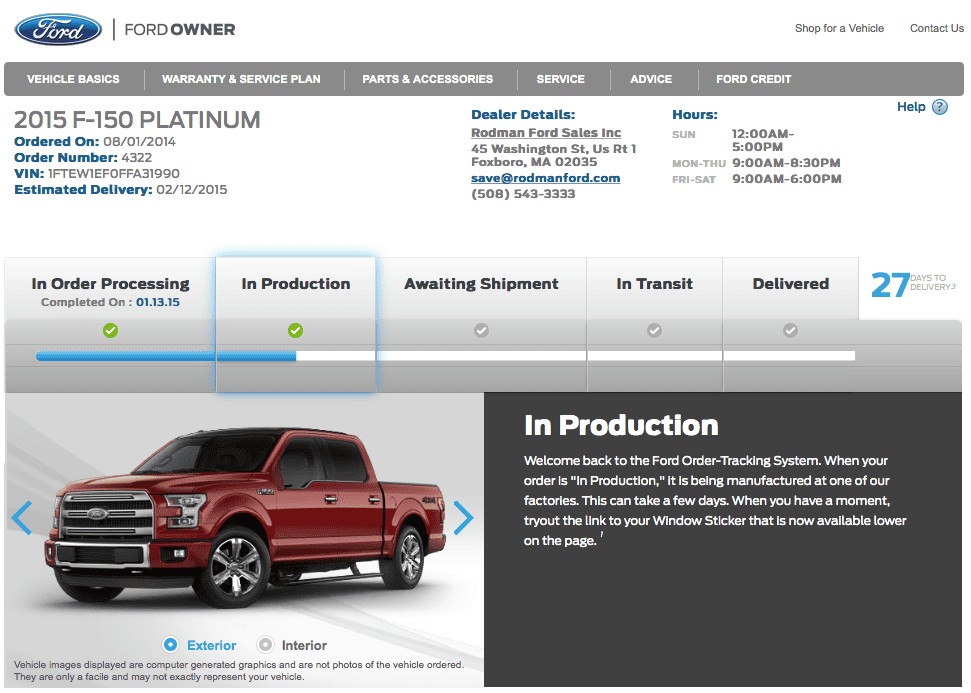Screen dimensions: 971x693
Task: Open the Contact Us link
Action: (936, 28)
